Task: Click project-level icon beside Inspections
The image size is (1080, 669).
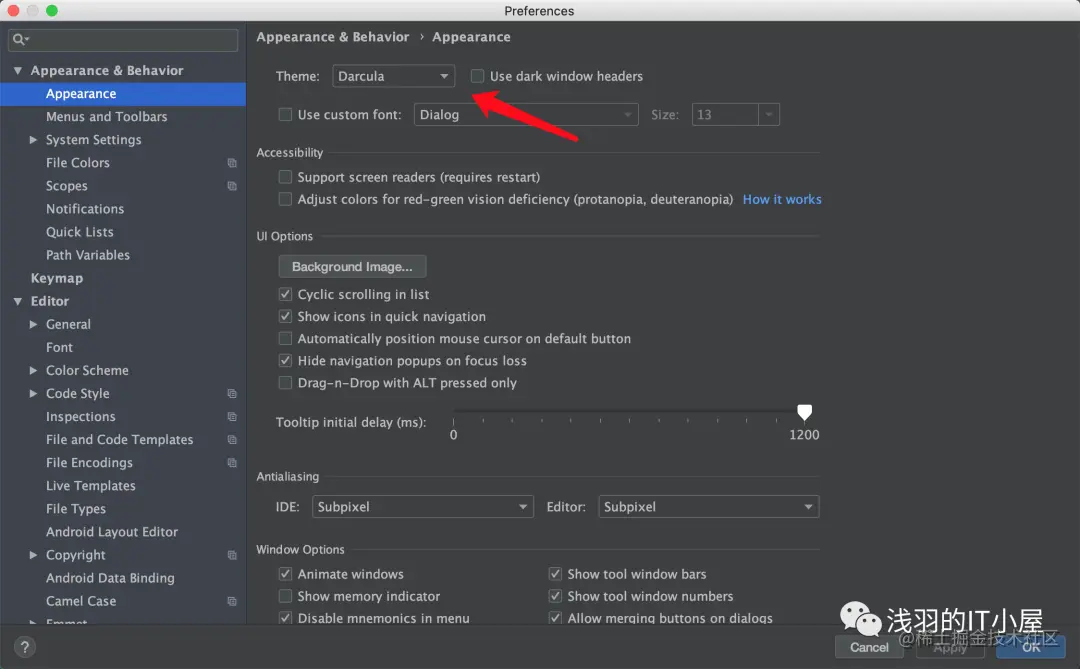Action: point(232,417)
